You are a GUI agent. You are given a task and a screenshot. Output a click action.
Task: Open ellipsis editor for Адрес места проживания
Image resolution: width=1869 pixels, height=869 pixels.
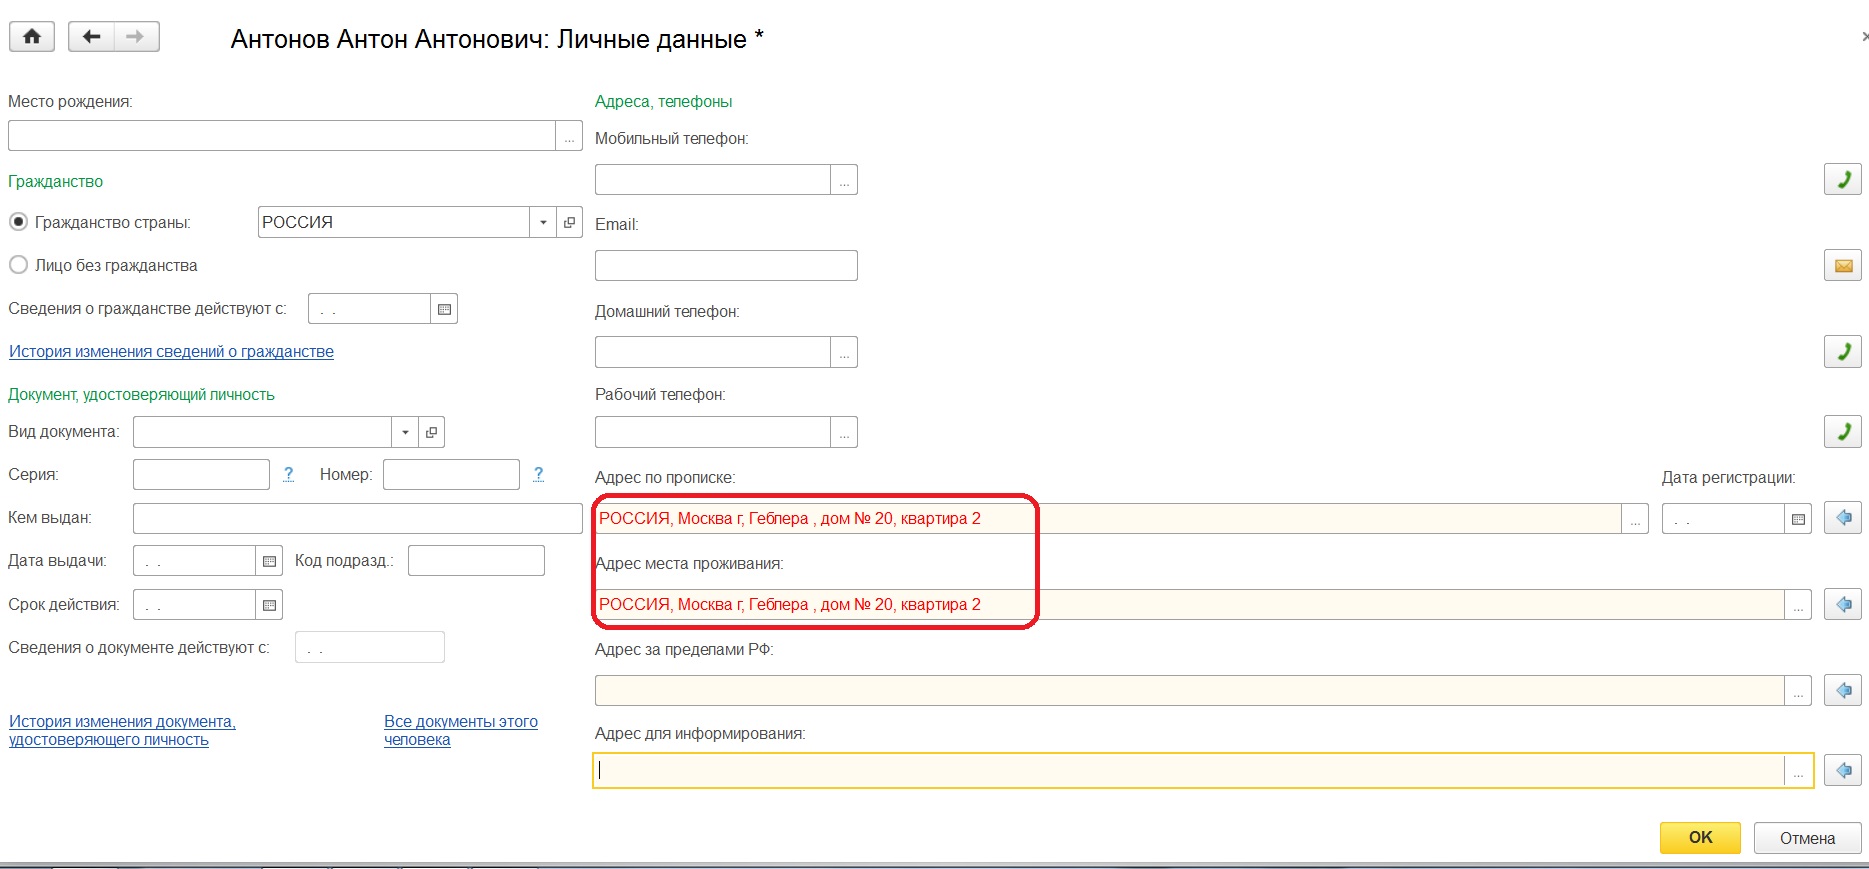click(1798, 605)
